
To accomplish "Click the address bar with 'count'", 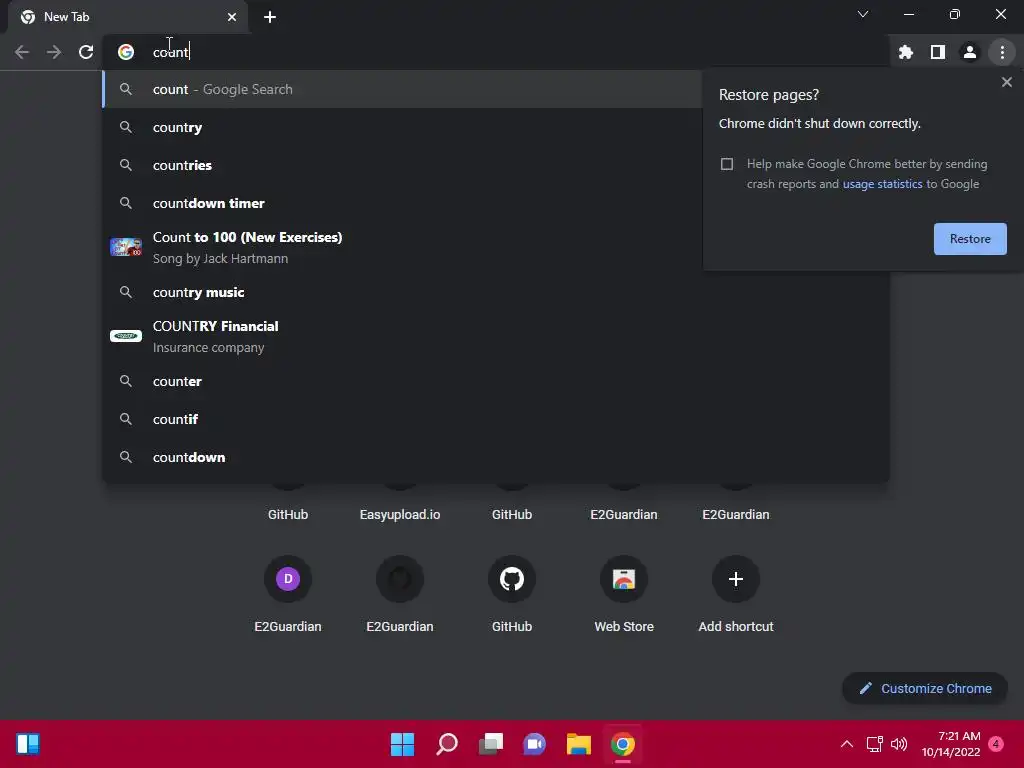I will click(496, 52).
